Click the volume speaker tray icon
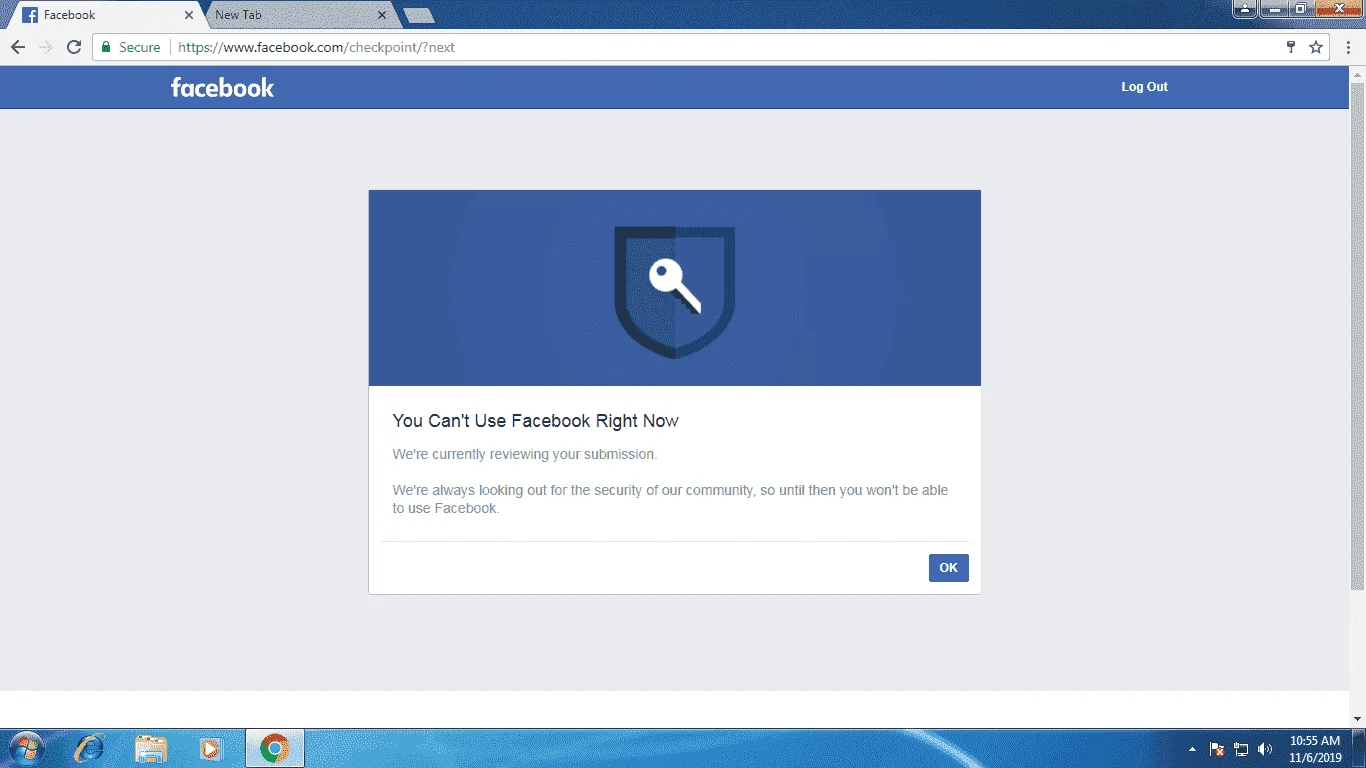 point(1265,749)
